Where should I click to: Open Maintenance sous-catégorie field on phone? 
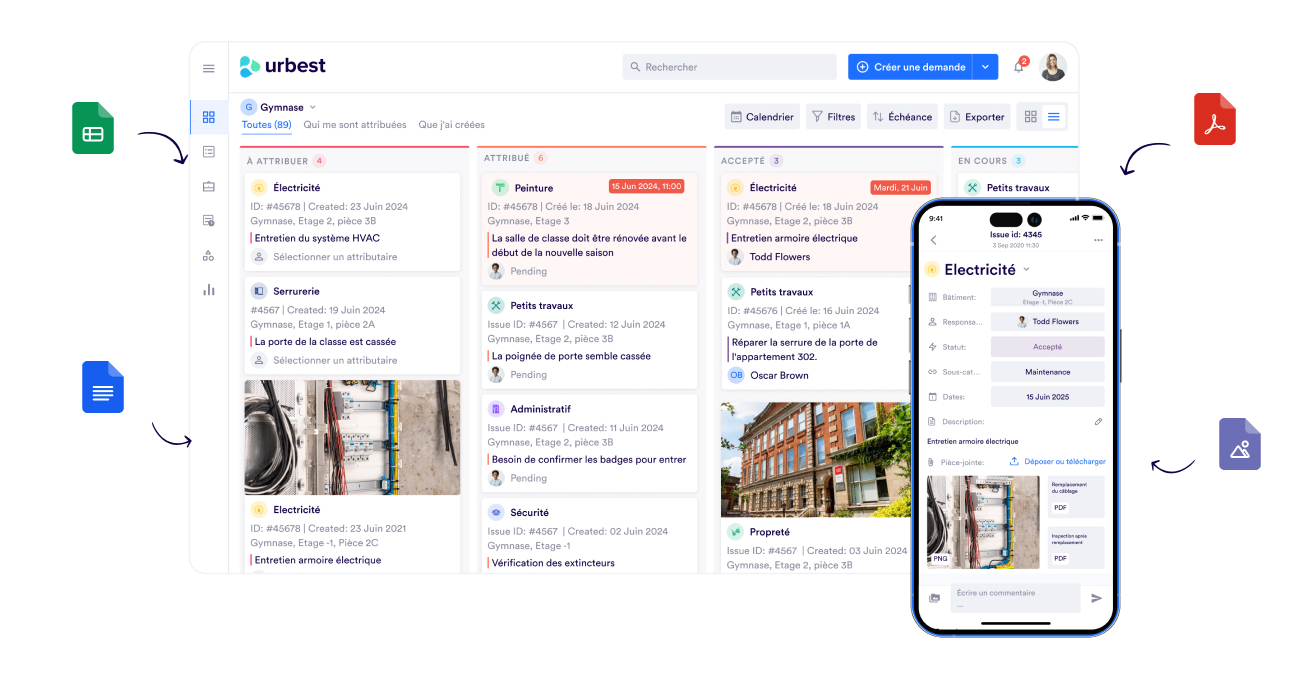tap(1047, 372)
